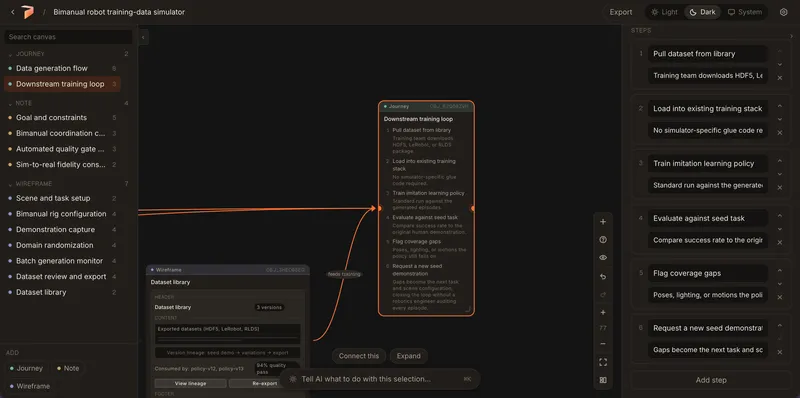The image size is (800, 398).
Task: Click View lineage in Dataset library card
Action: (190, 384)
